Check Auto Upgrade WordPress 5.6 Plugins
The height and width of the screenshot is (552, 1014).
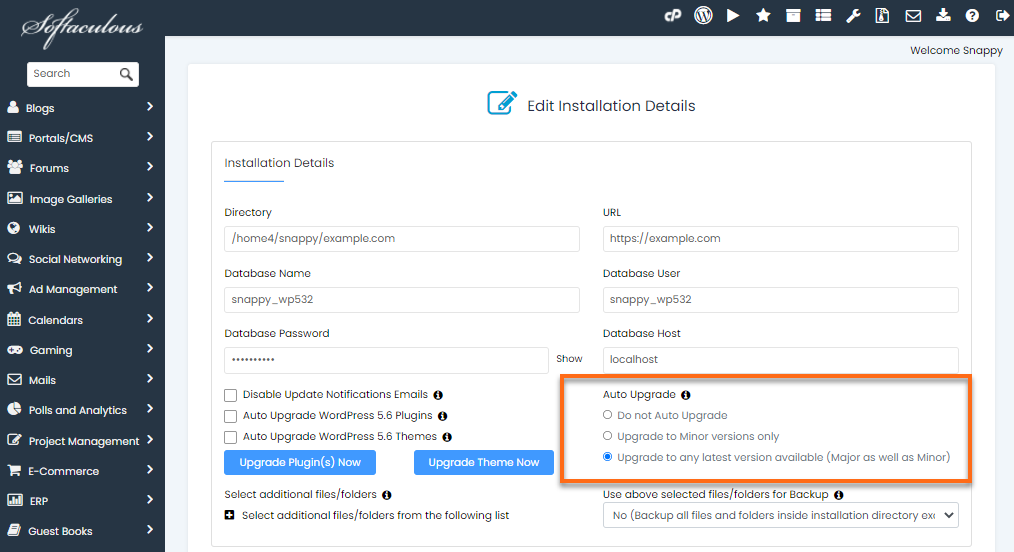(231, 416)
